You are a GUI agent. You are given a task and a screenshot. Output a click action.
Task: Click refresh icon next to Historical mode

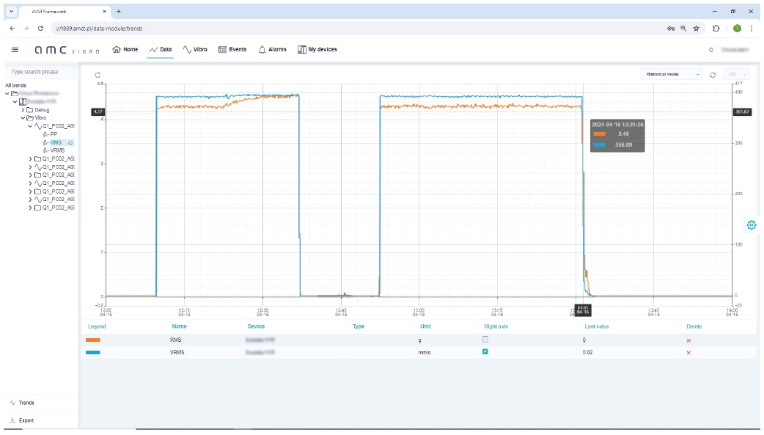point(712,74)
